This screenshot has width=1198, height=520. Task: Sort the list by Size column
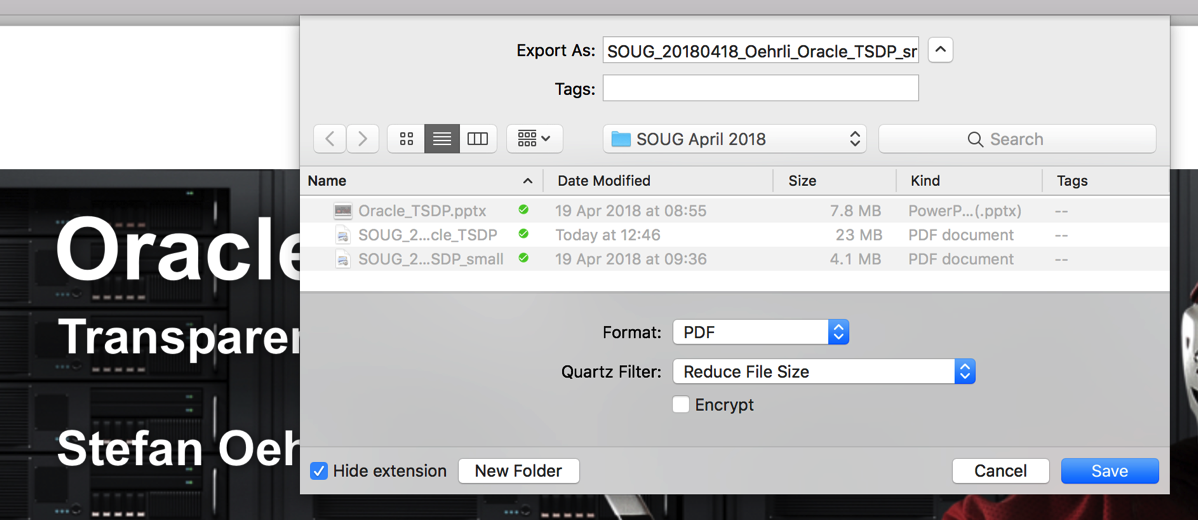point(835,181)
